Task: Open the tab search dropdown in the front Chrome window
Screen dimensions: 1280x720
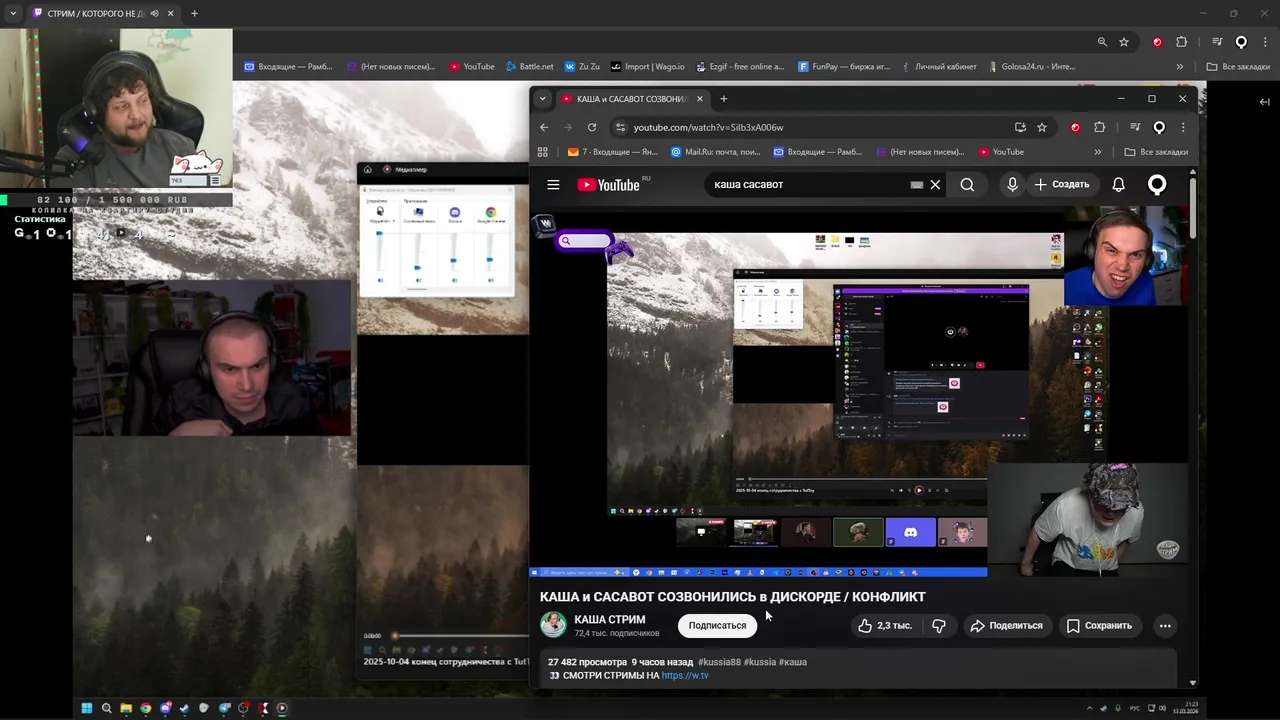Action: coord(542,99)
